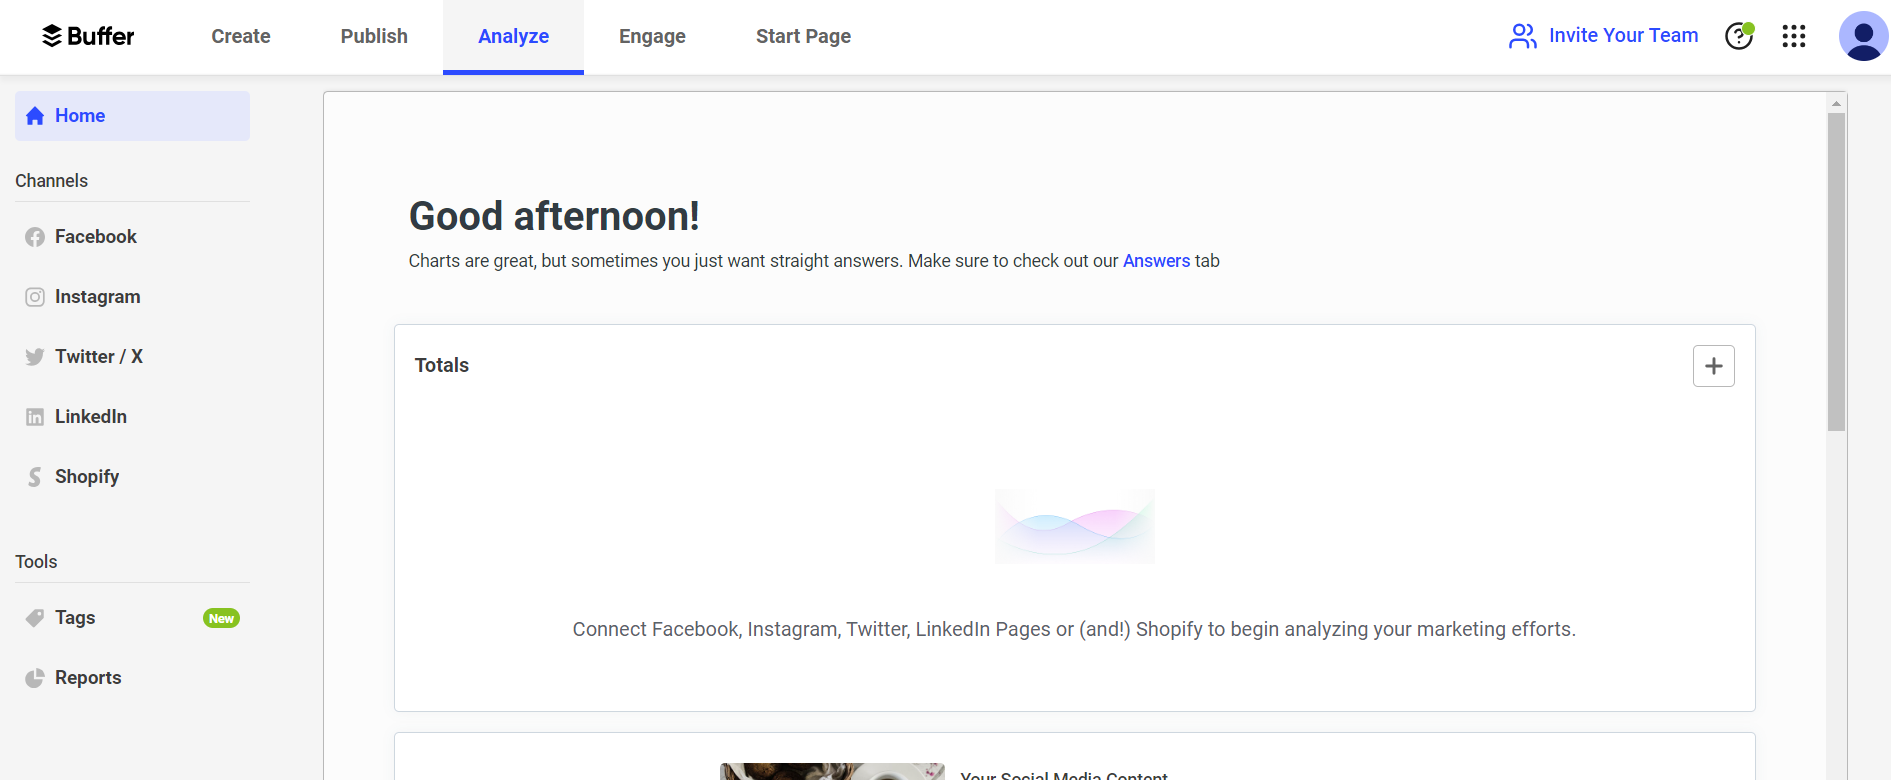Viewport: 1891px width, 780px height.
Task: Open the Shopify channel
Action: point(132,477)
